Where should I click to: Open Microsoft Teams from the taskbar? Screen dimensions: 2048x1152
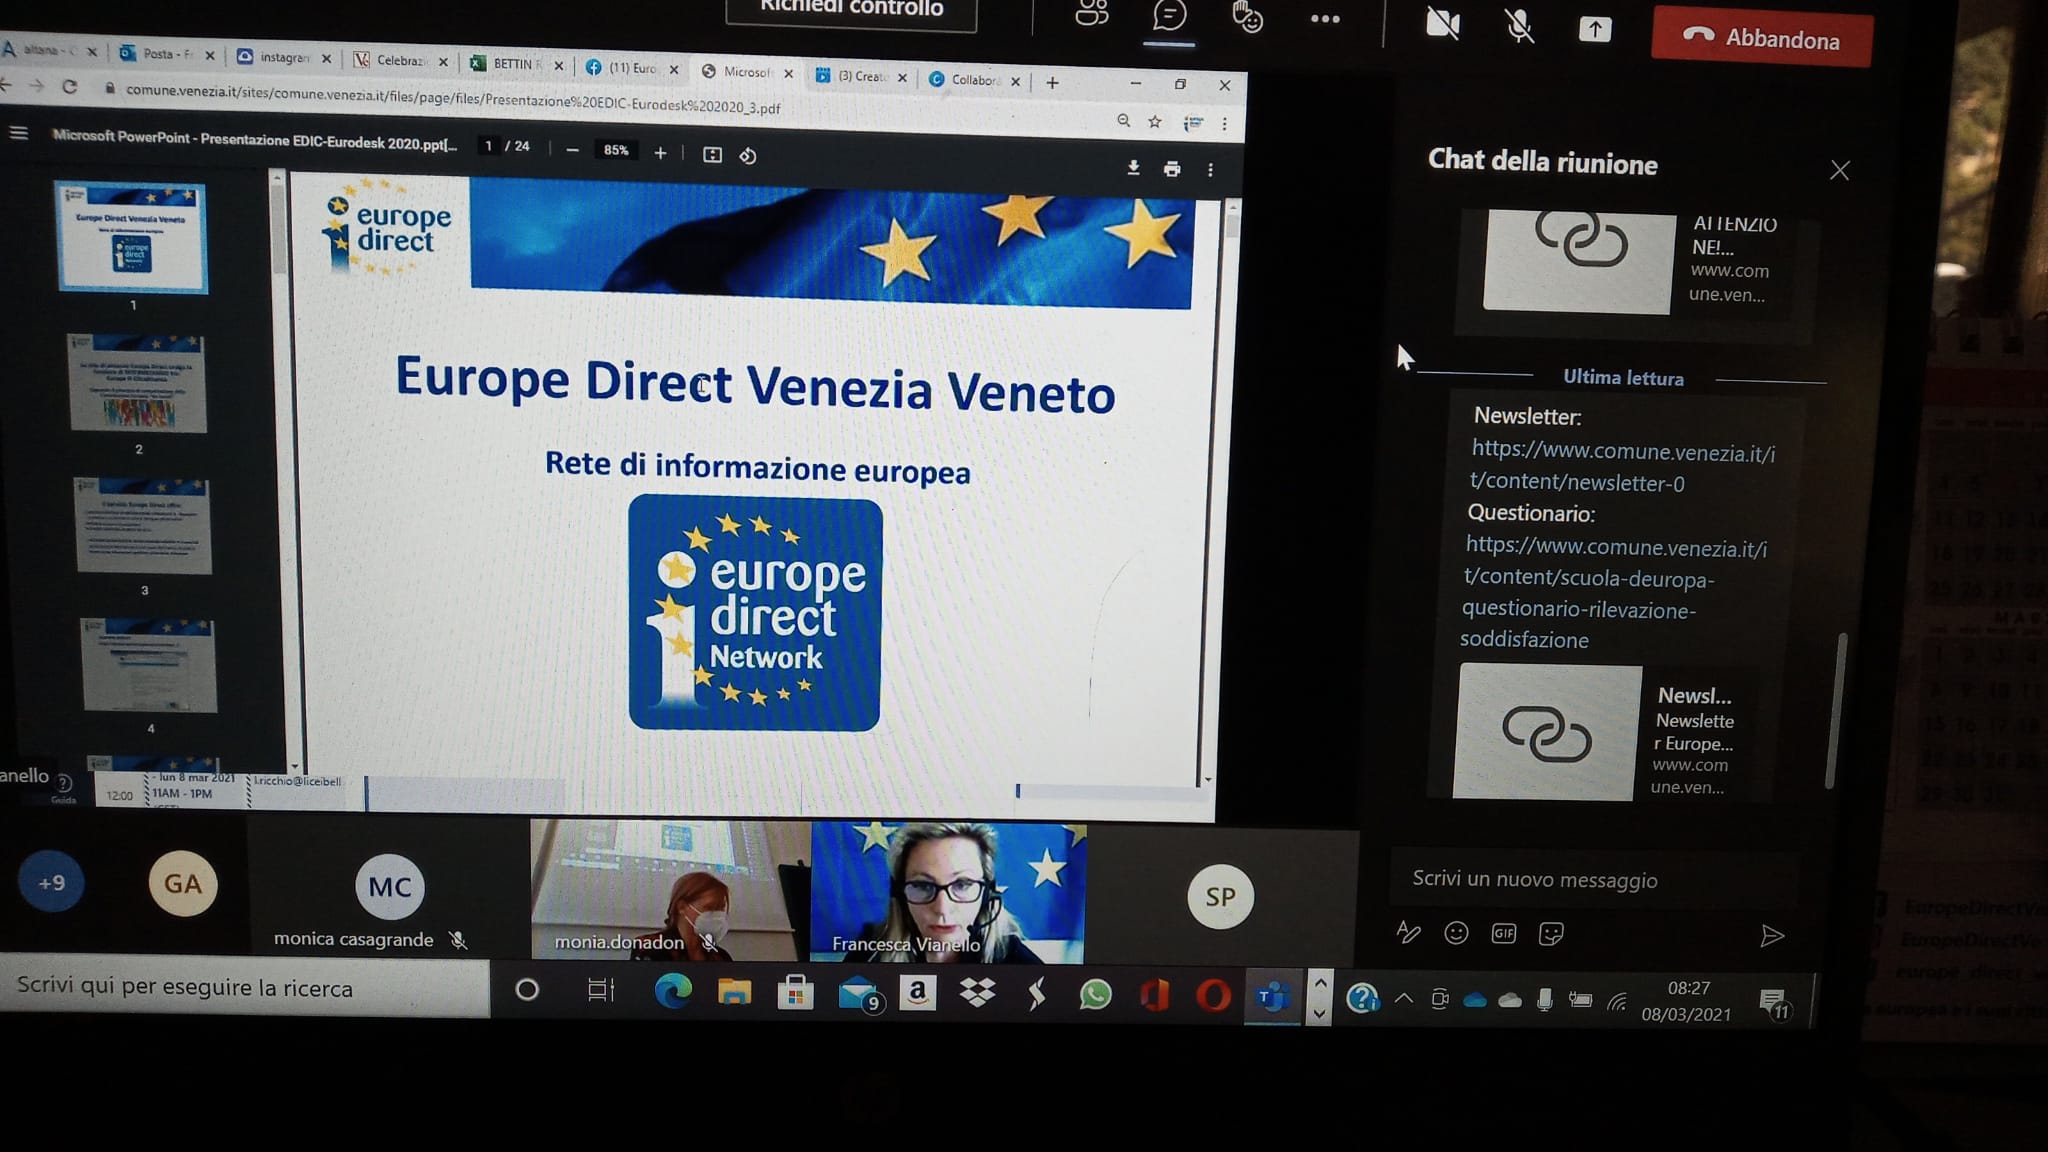[1272, 997]
